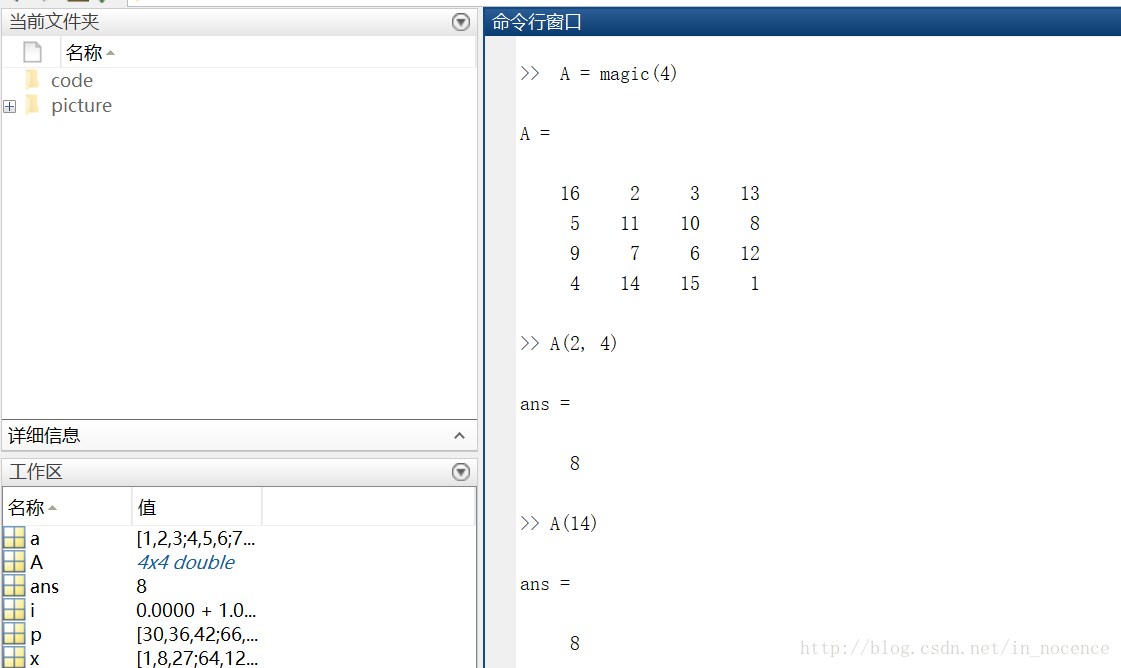Screen dimensions: 1121x668
Task: Expand the picture folder tree node
Action: click(x=10, y=106)
